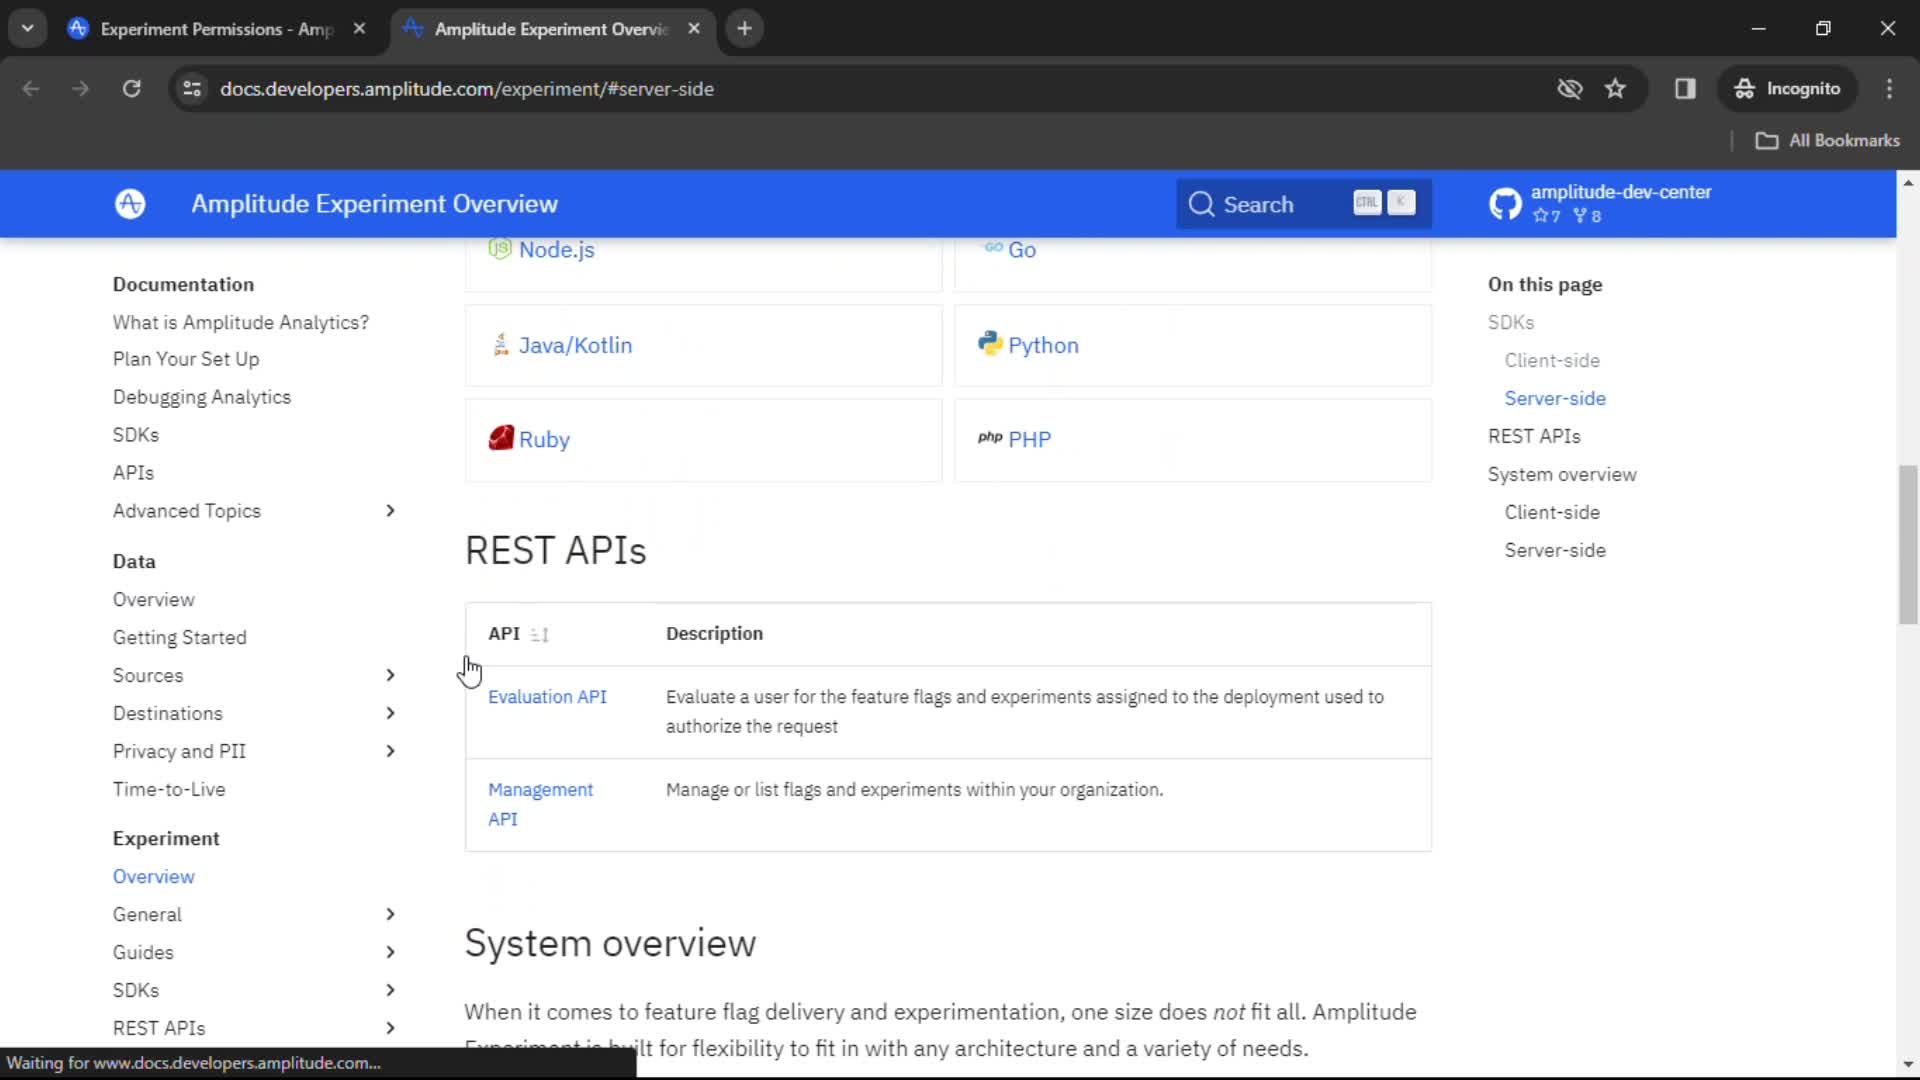The image size is (1920, 1080).
Task: Select Overview under Experiment section
Action: pyautogui.click(x=153, y=877)
